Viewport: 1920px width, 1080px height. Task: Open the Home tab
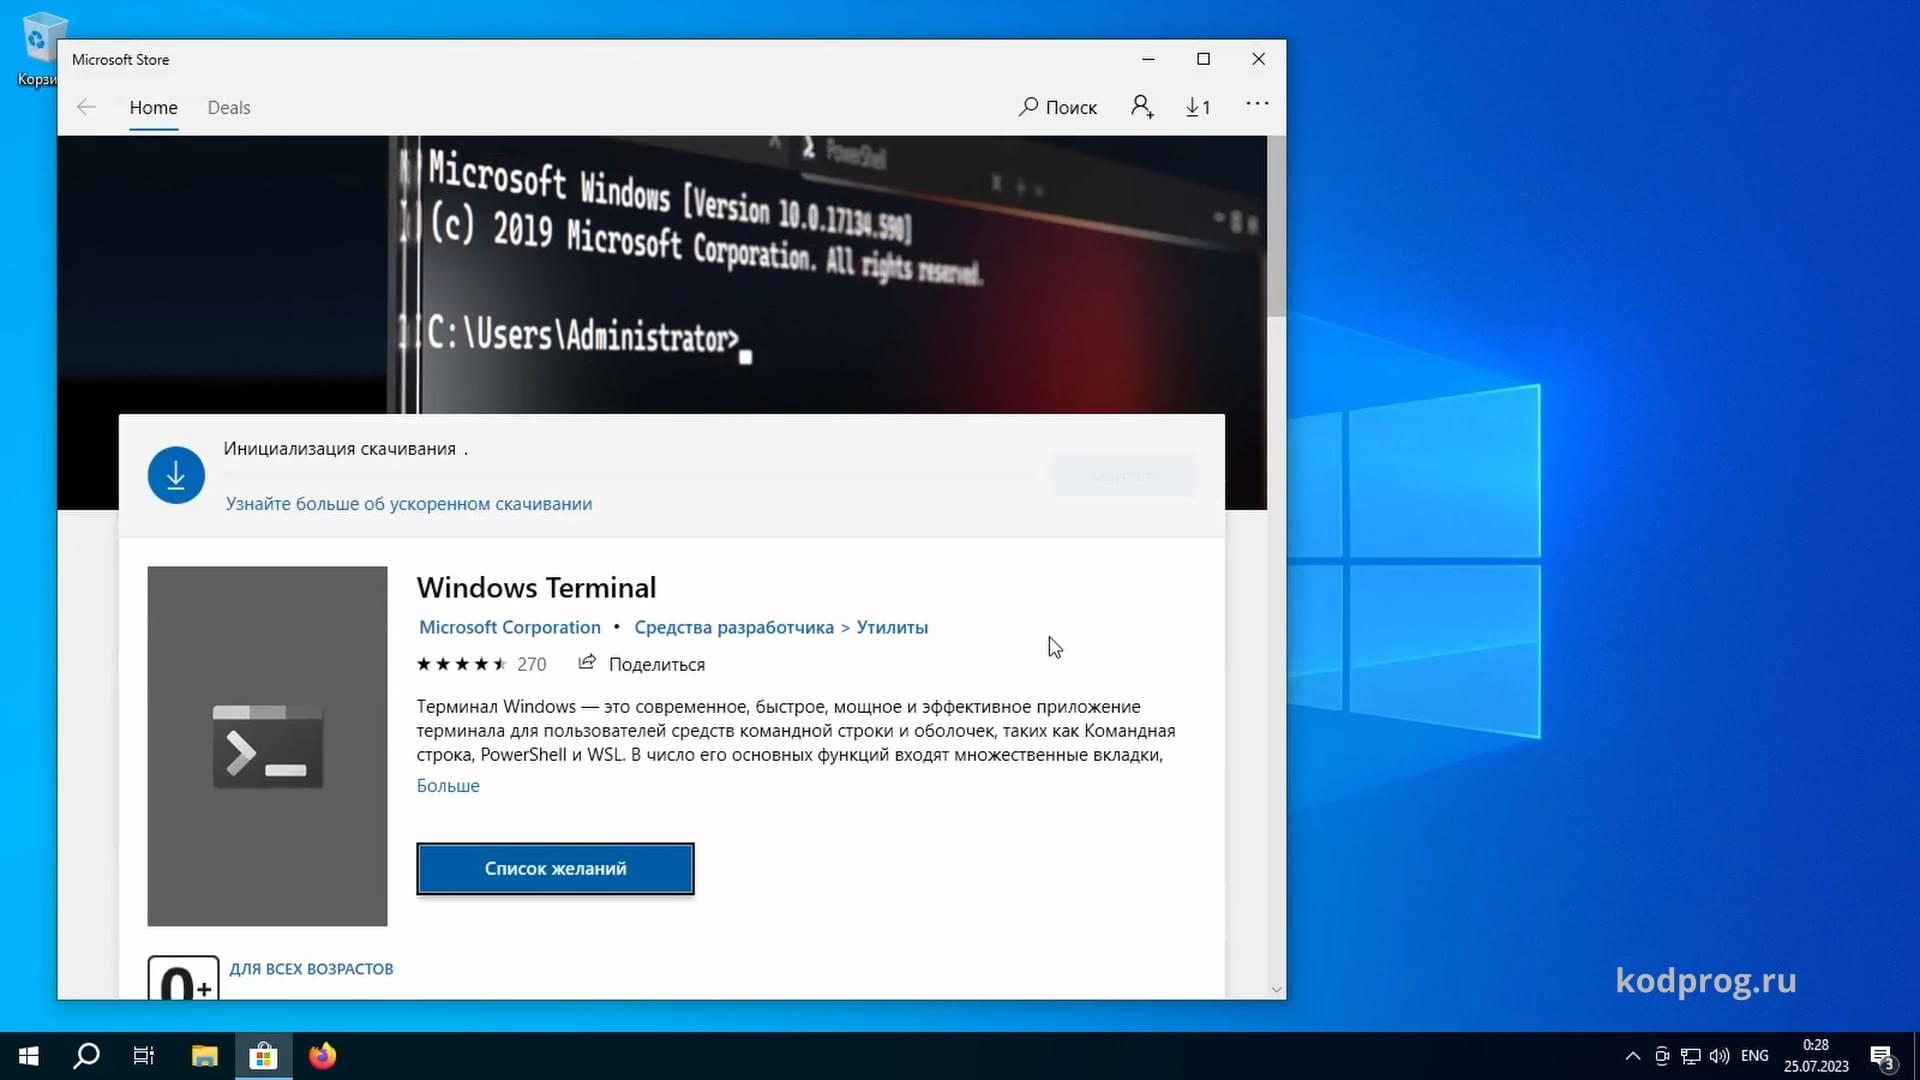point(153,107)
